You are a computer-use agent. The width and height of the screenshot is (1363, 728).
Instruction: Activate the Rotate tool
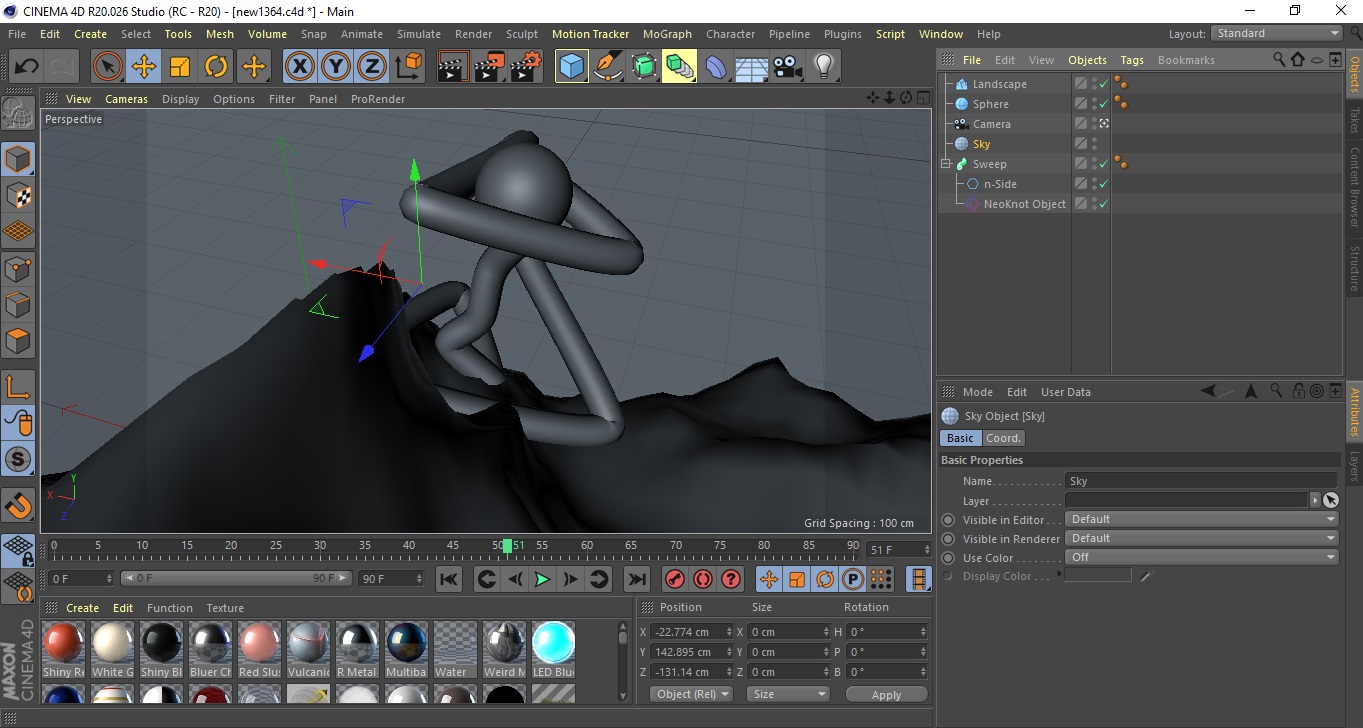[x=216, y=67]
